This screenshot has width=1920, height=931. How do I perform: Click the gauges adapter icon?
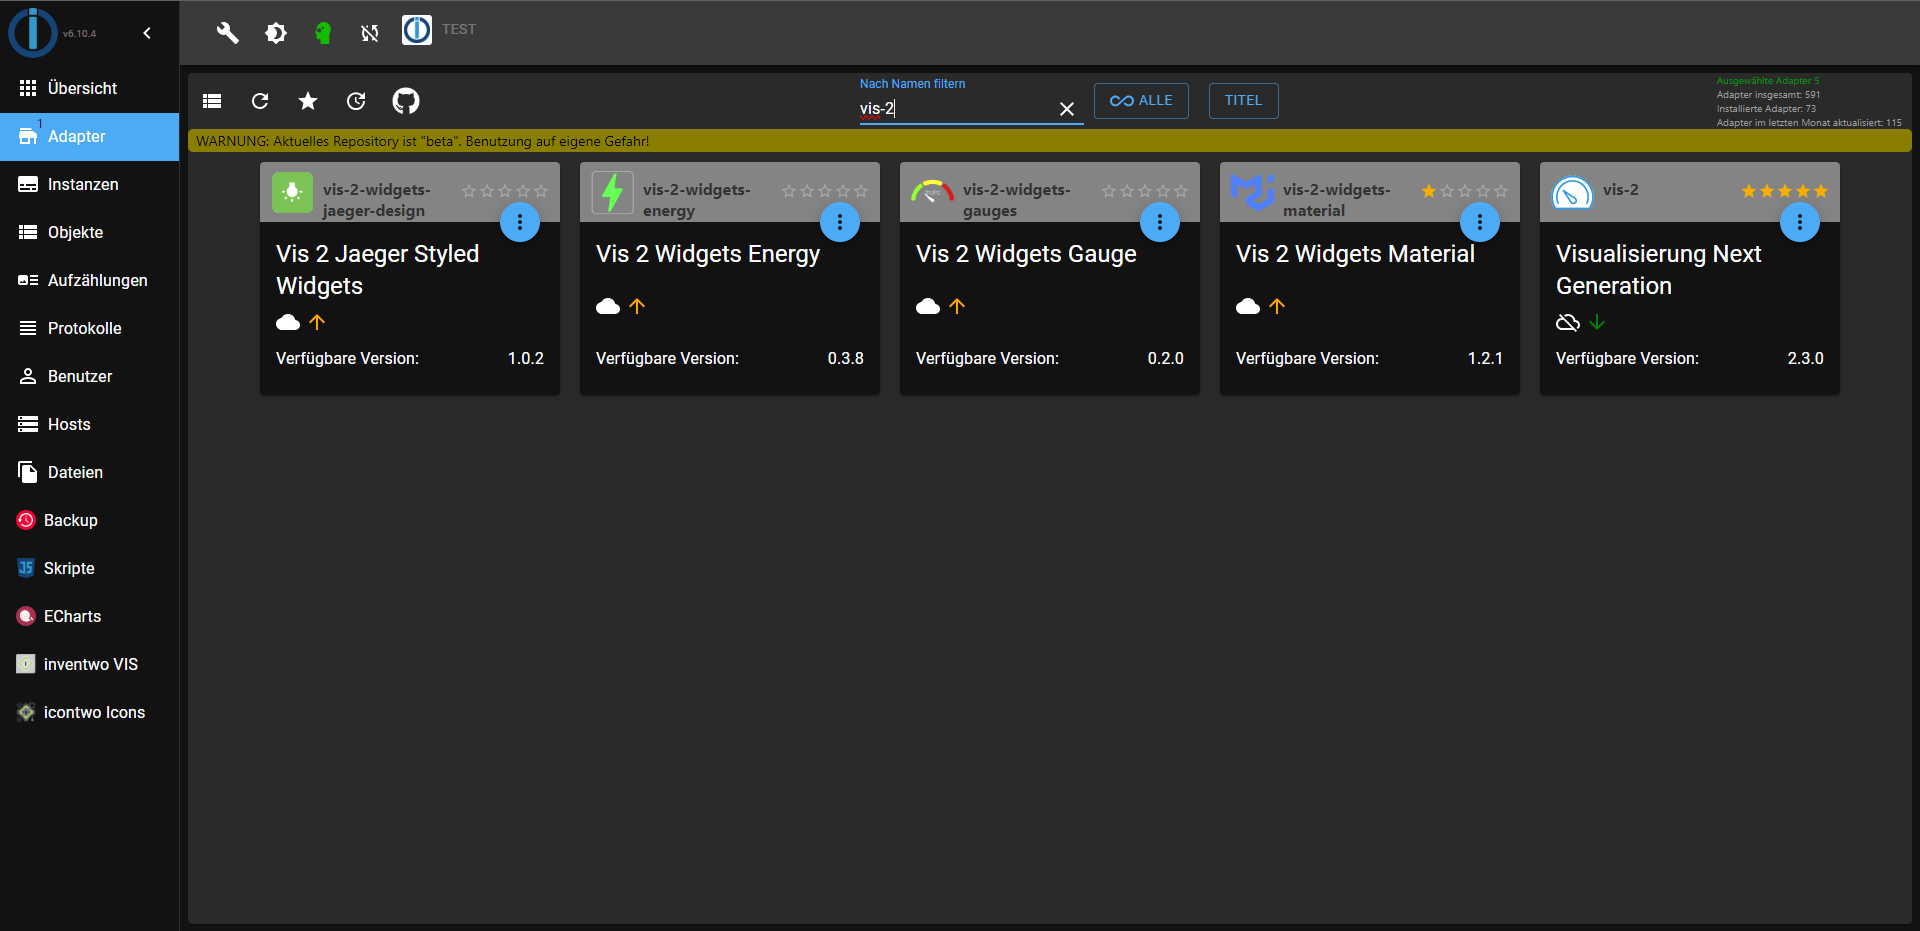932,192
